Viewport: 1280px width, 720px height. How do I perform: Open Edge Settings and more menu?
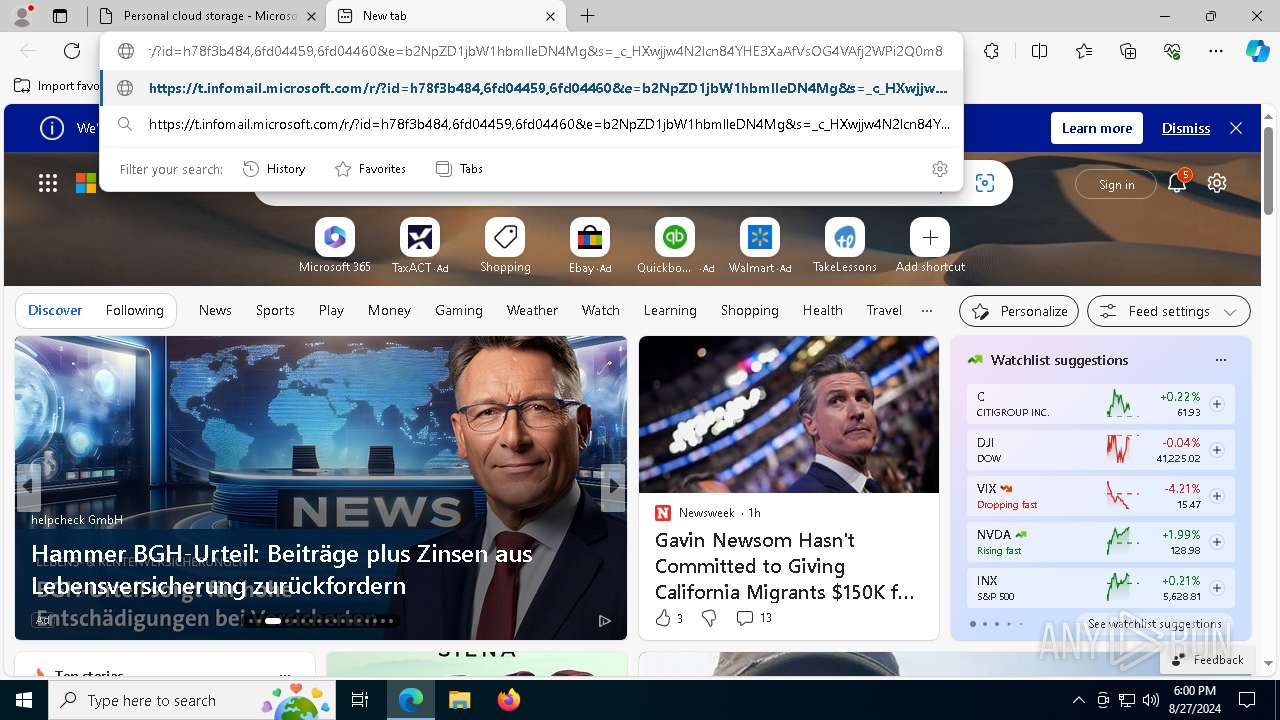pos(1216,51)
